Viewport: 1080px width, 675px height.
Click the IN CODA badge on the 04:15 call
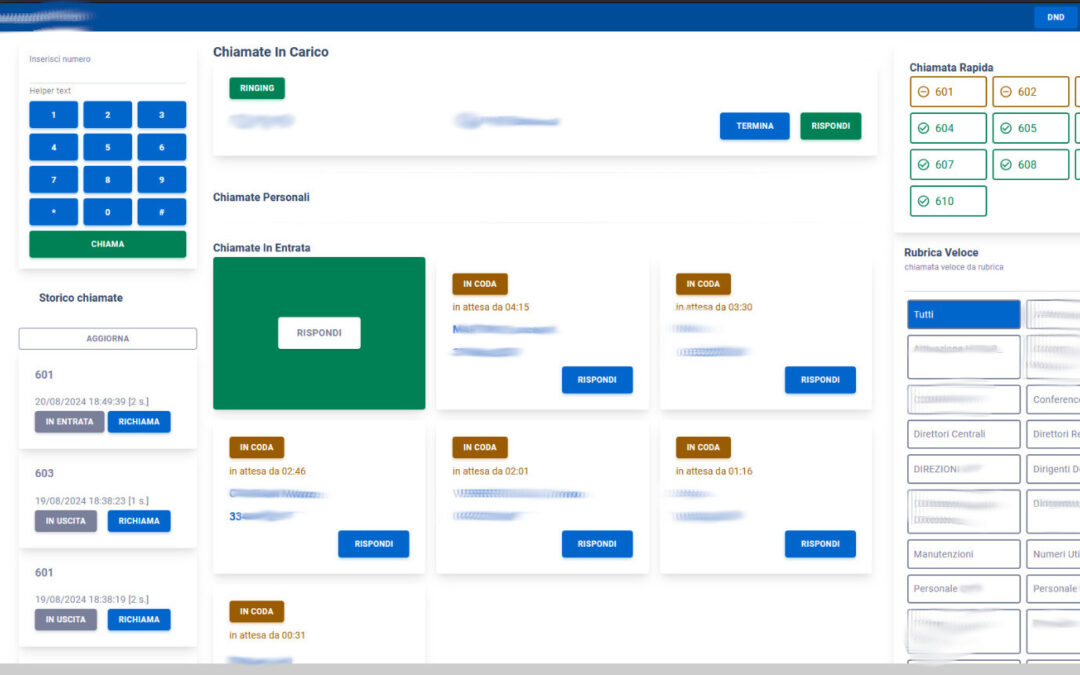click(479, 283)
